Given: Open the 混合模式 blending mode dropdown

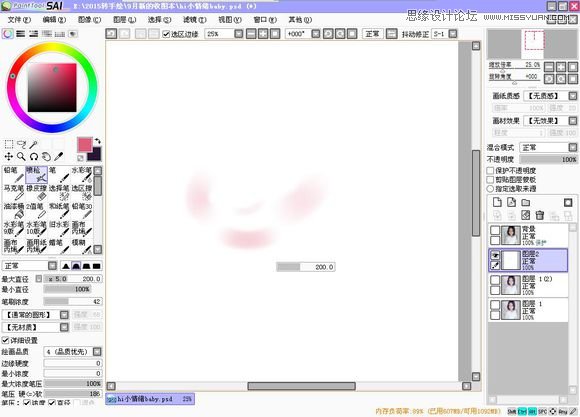Looking at the screenshot, I should pyautogui.click(x=573, y=147).
